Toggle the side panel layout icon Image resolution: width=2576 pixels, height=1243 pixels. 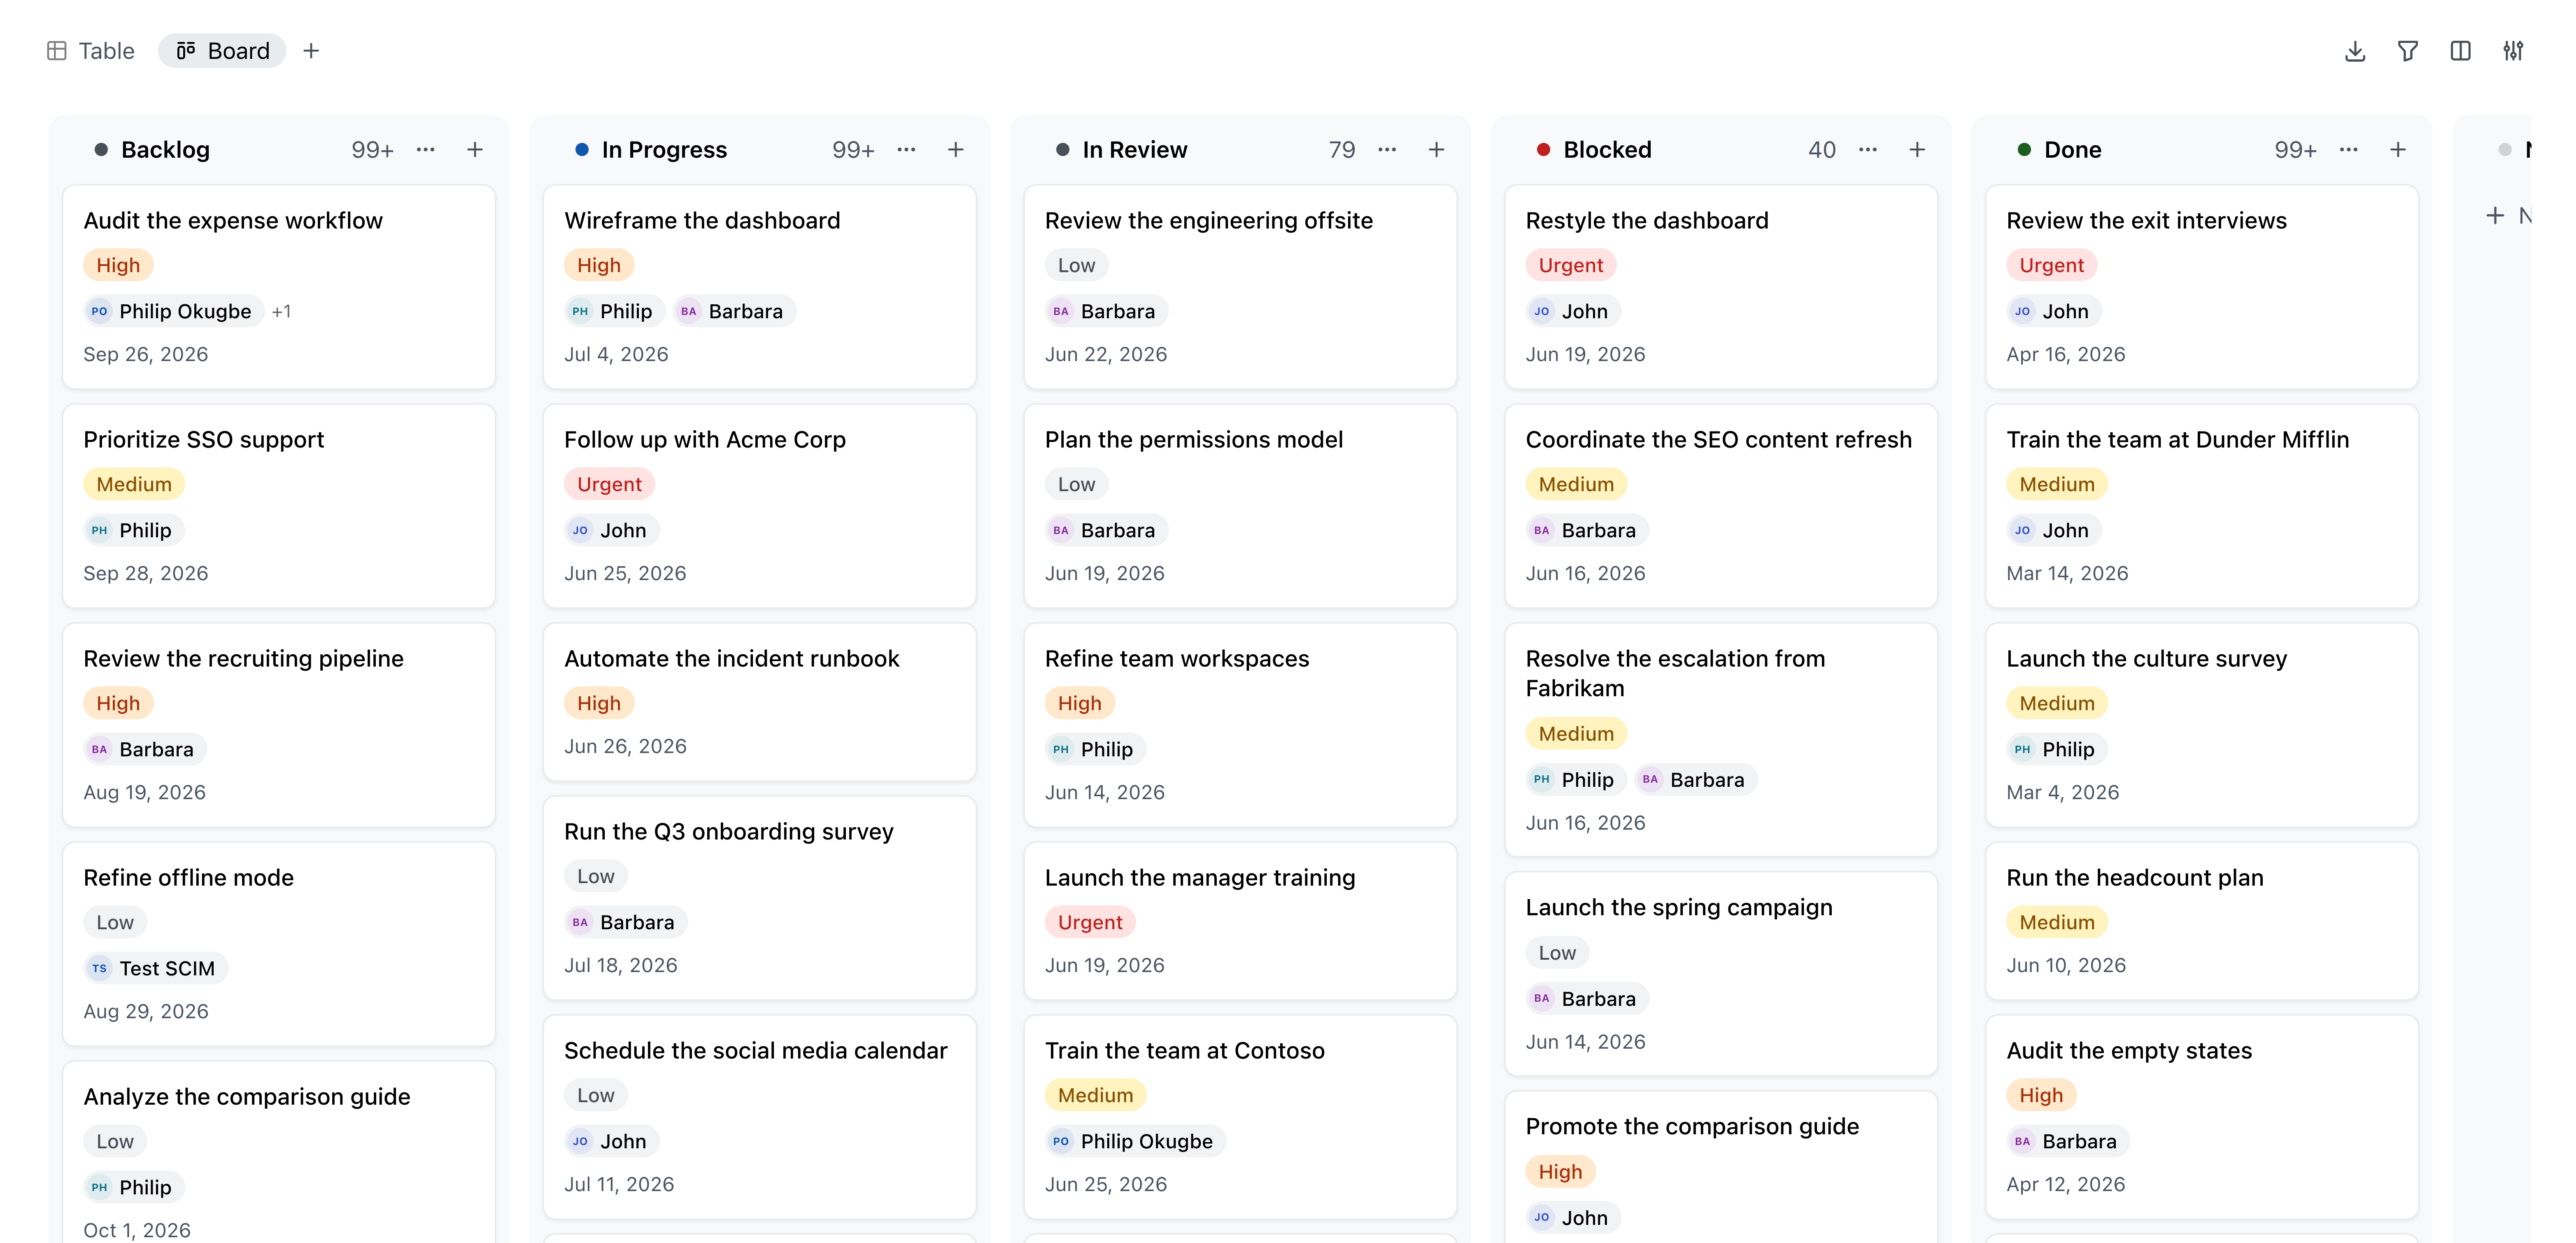[x=2461, y=51]
